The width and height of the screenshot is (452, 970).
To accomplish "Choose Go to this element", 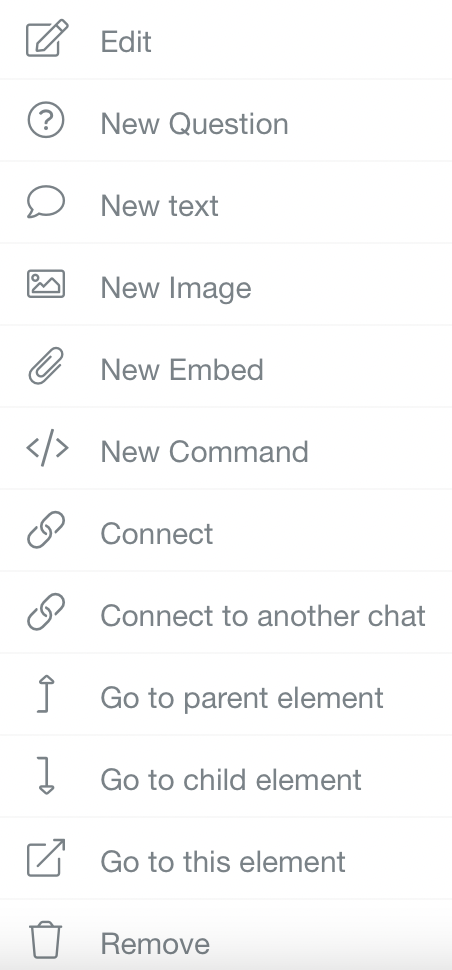I will [226, 857].
